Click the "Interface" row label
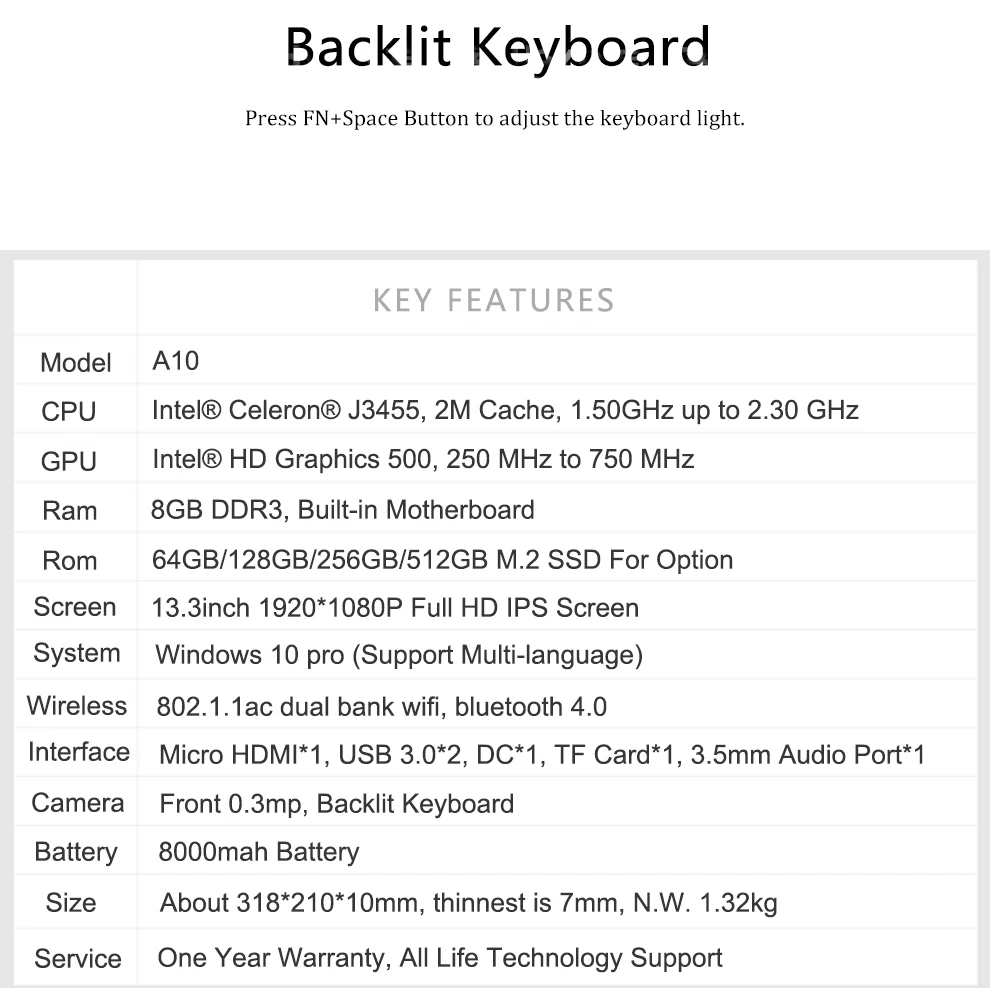This screenshot has width=990, height=988. click(x=78, y=752)
